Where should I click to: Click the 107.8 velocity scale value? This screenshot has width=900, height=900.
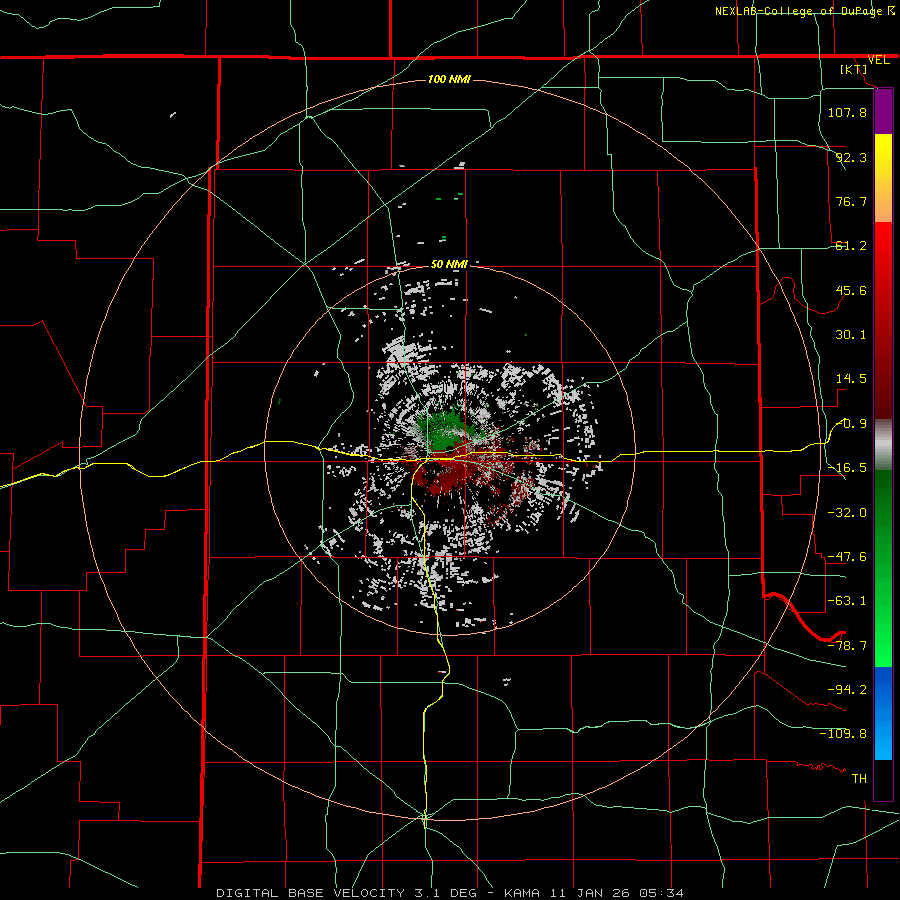click(x=847, y=112)
